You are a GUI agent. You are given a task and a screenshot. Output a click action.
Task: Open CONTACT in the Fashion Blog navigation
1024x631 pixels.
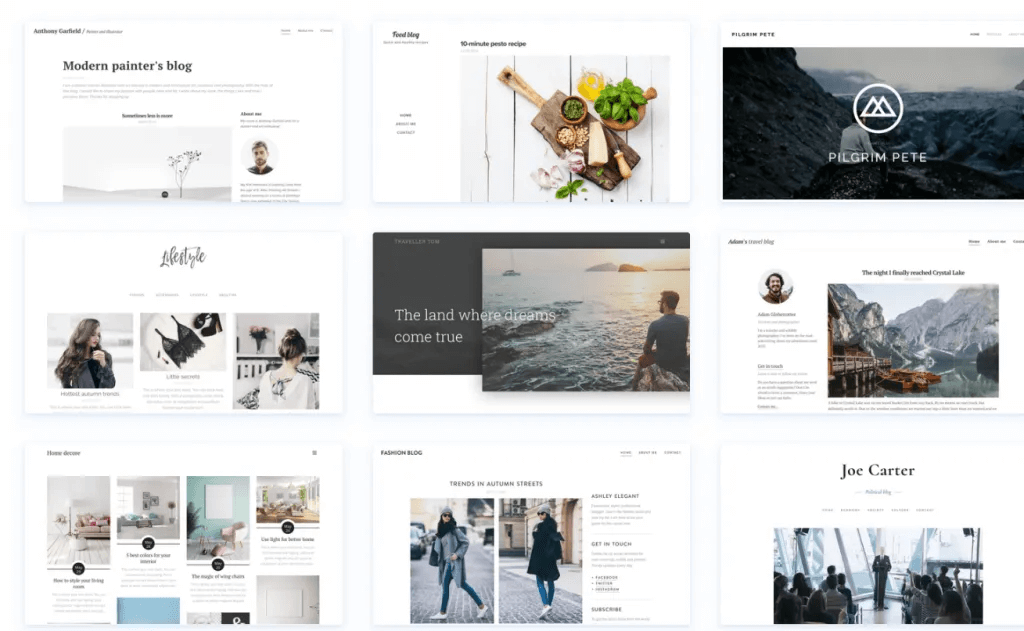click(673, 453)
